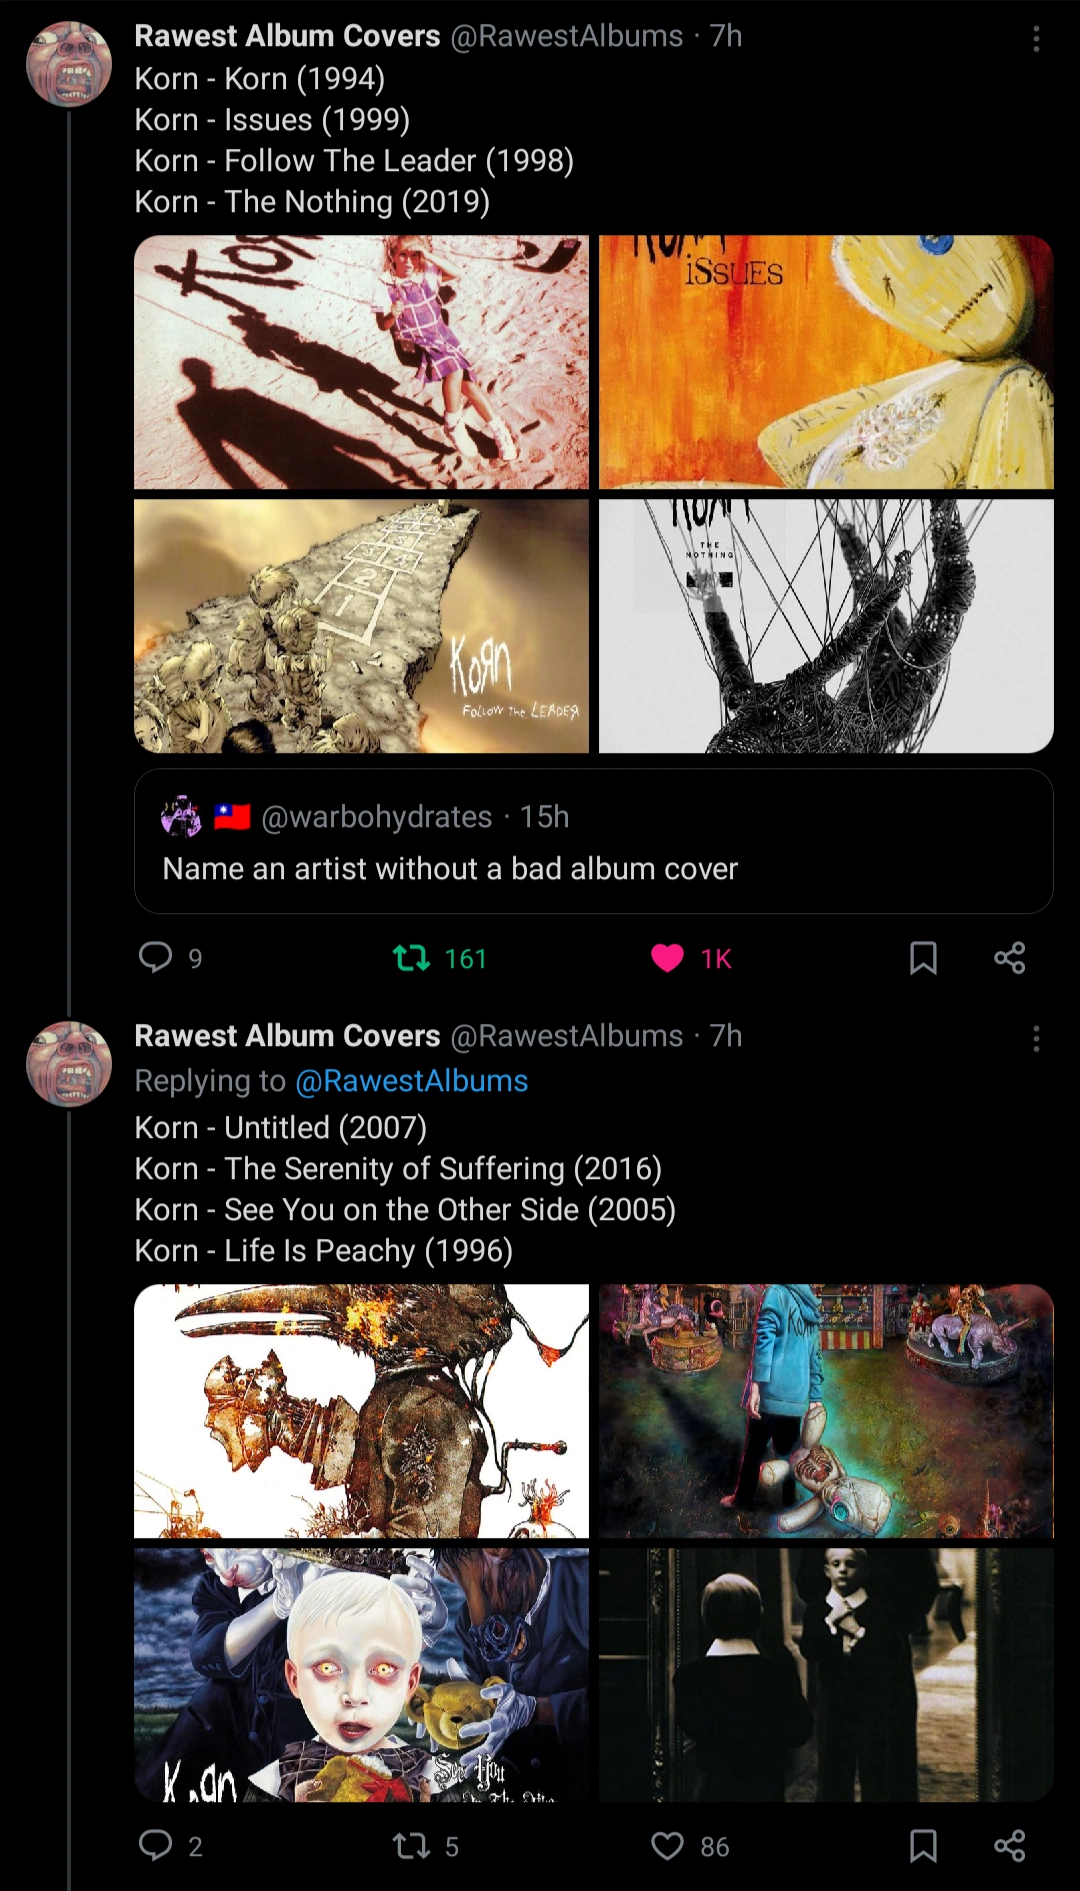Share the first tweet via share icon
The image size is (1080, 1891).
click(1009, 958)
